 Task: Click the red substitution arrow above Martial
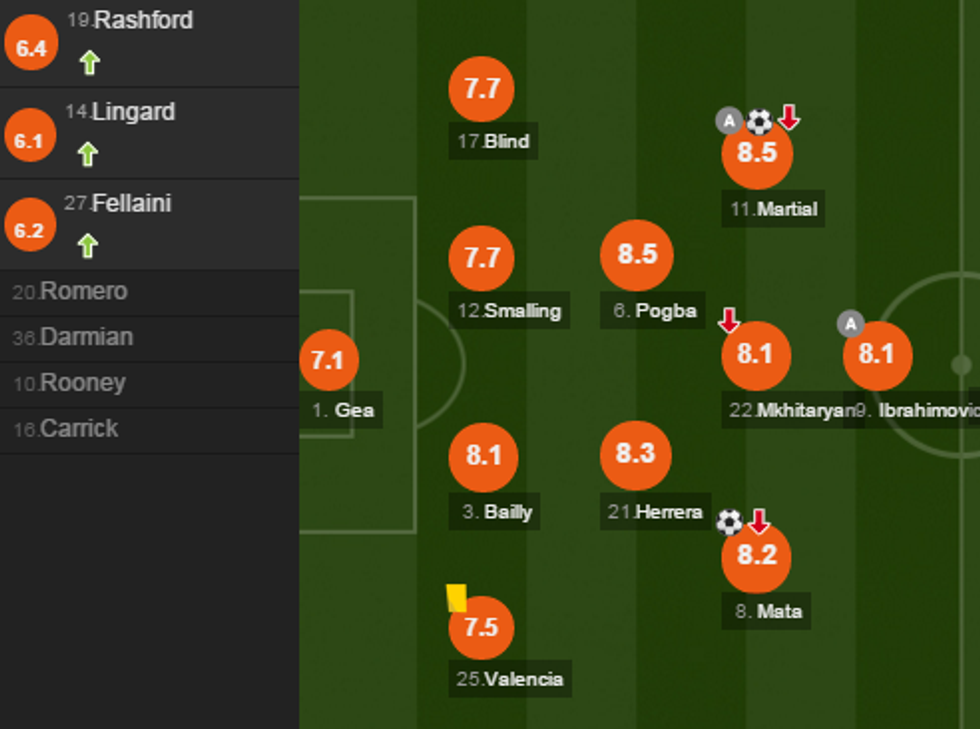(789, 117)
